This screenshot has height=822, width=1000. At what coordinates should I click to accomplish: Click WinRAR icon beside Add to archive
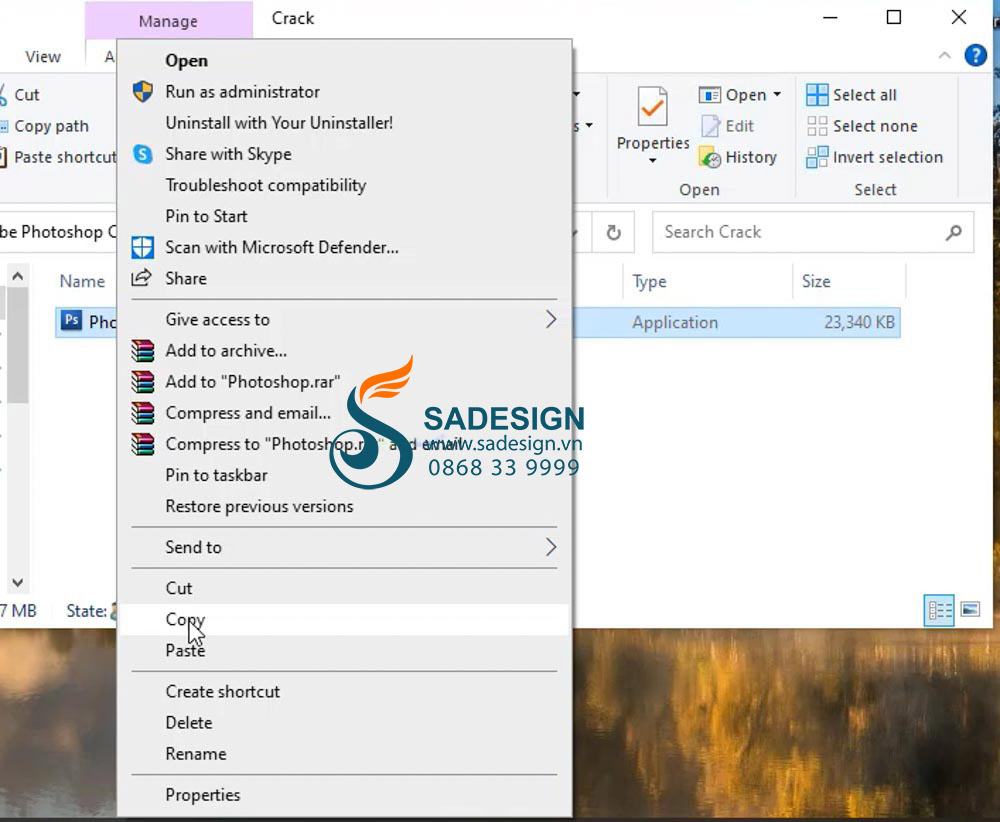[142, 351]
